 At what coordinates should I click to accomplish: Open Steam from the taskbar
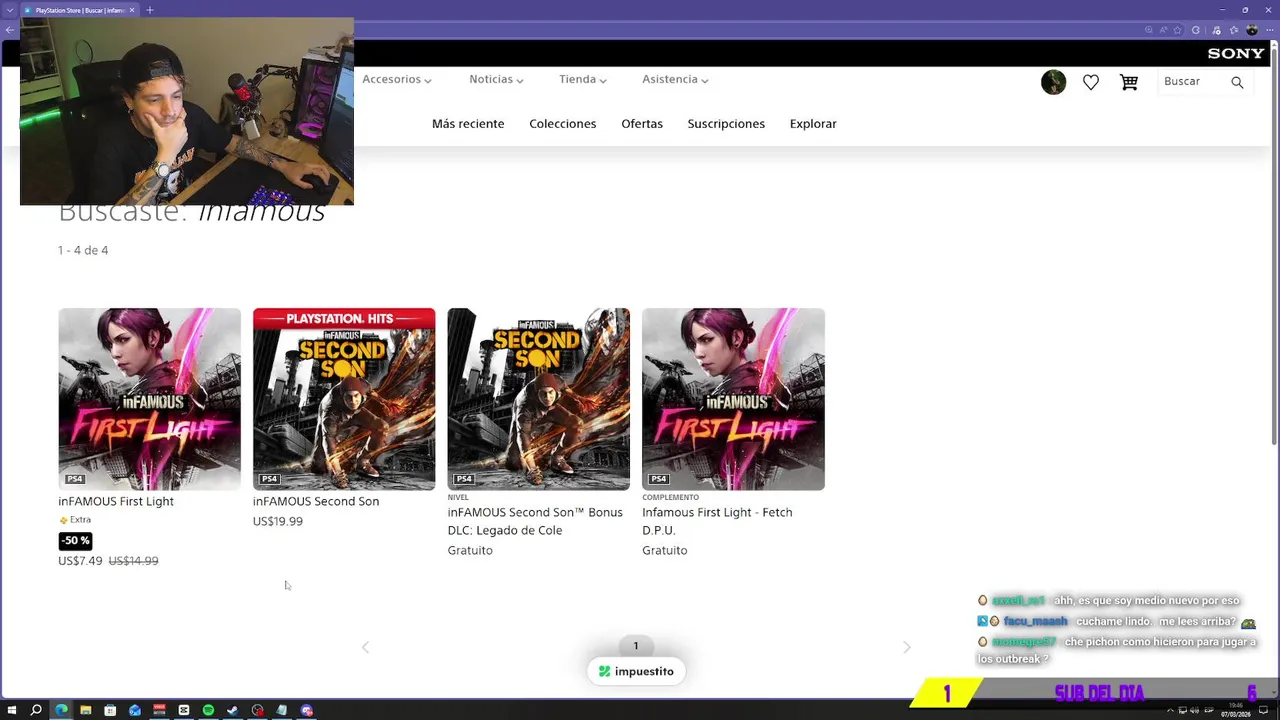pos(232,710)
